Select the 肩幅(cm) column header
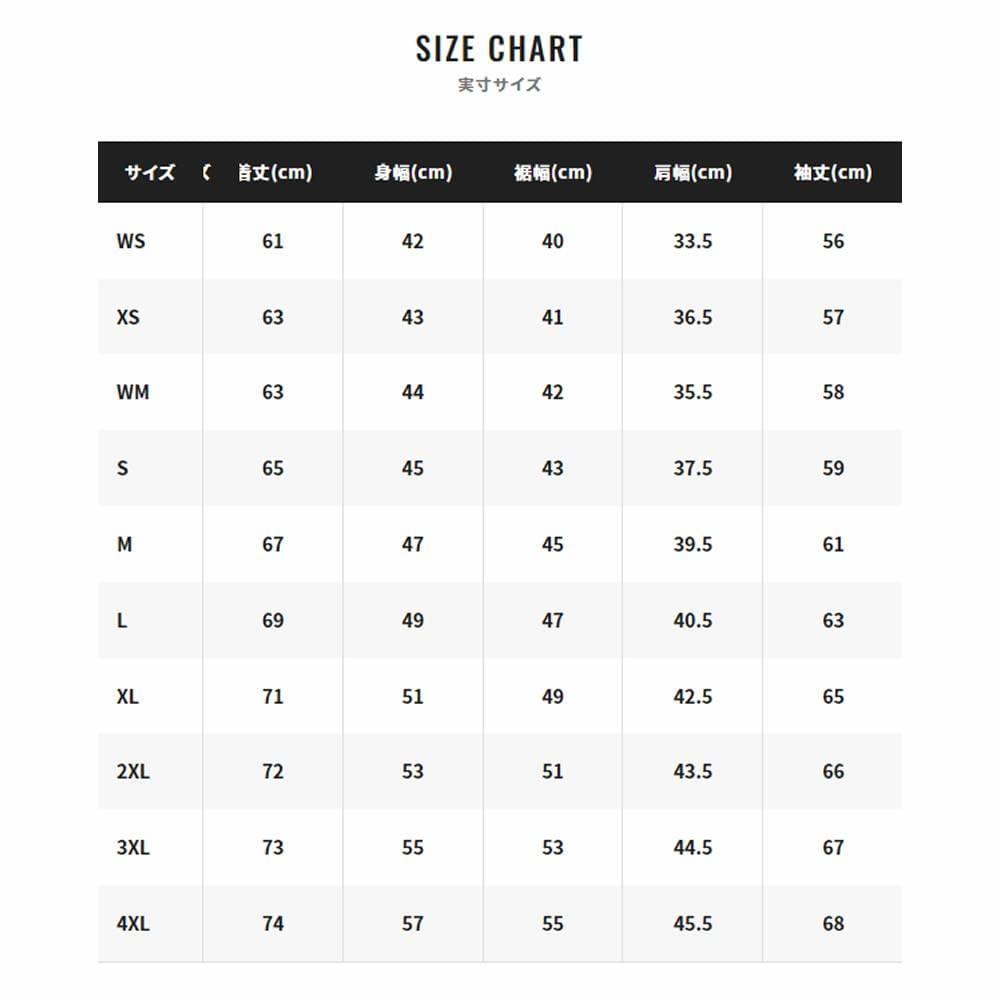This screenshot has height=1000, width=1000. point(693,172)
